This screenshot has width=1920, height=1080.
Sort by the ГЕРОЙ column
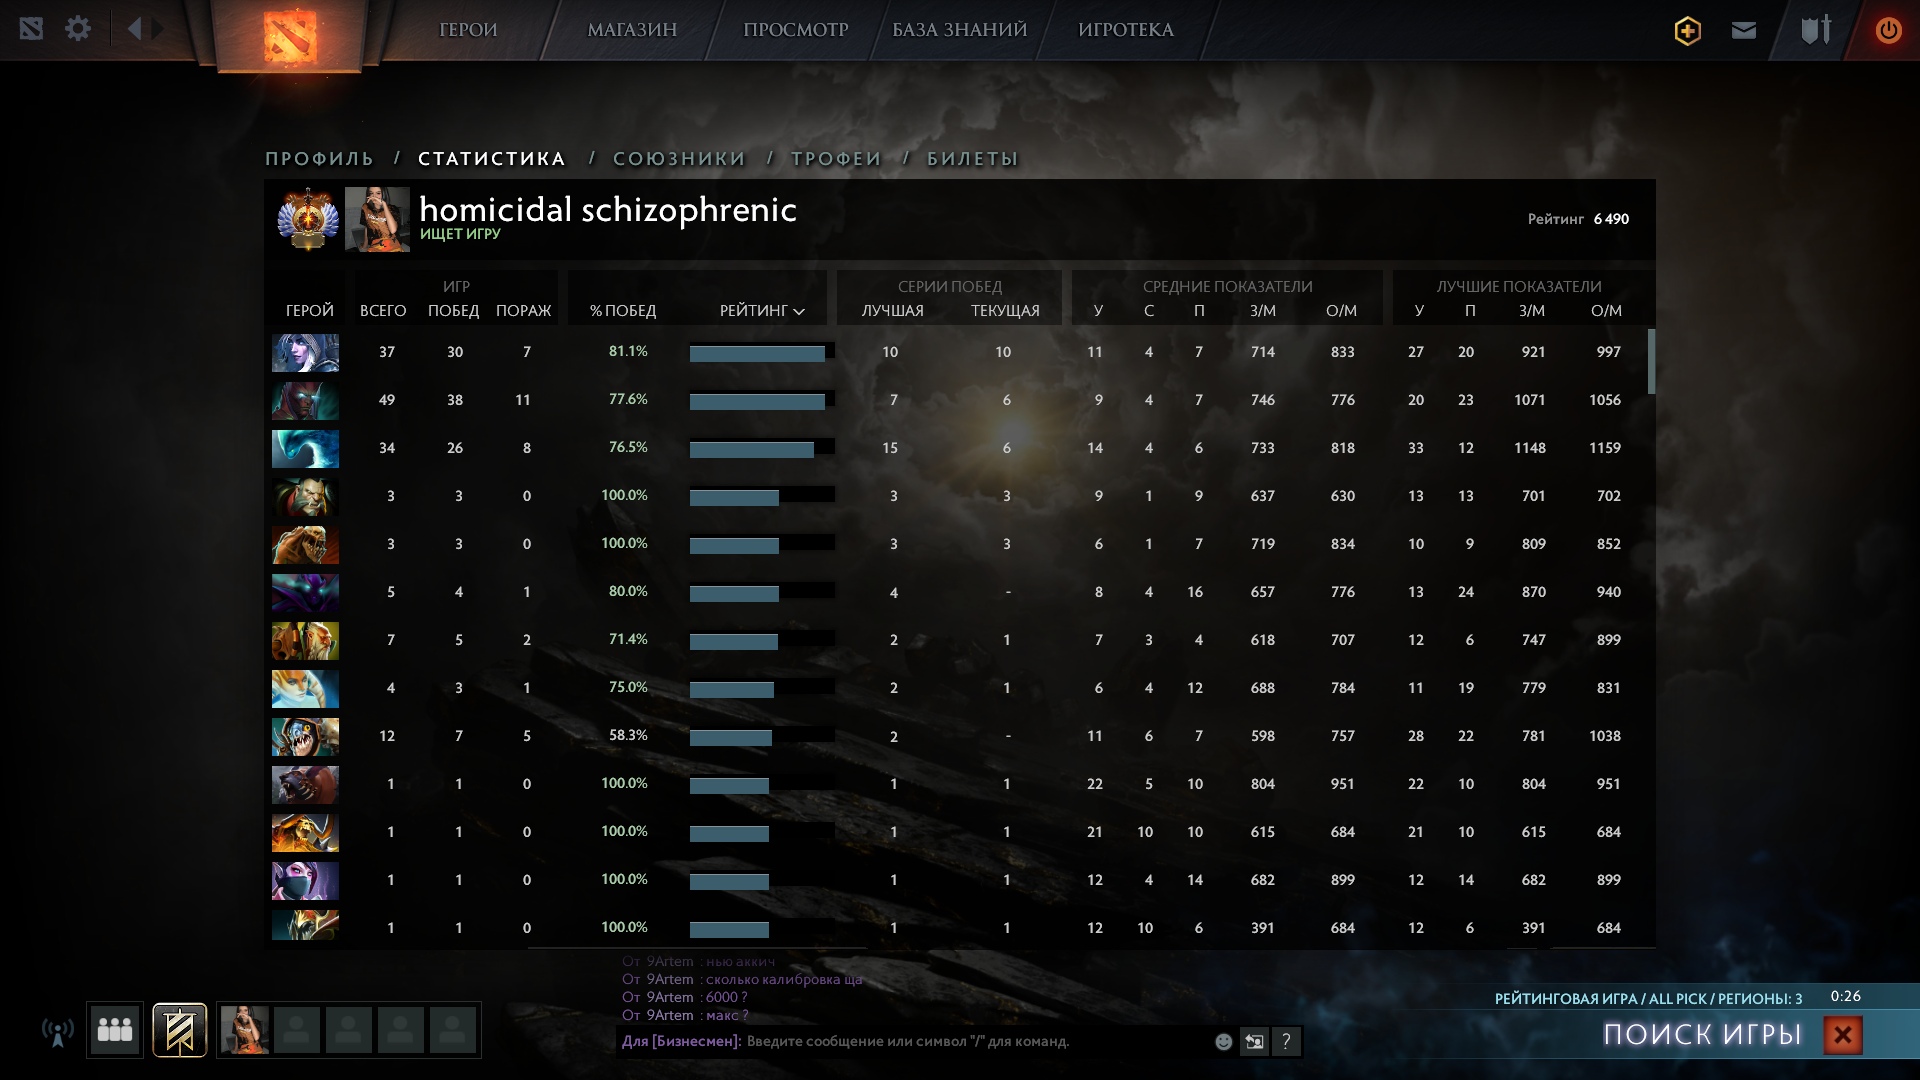310,311
